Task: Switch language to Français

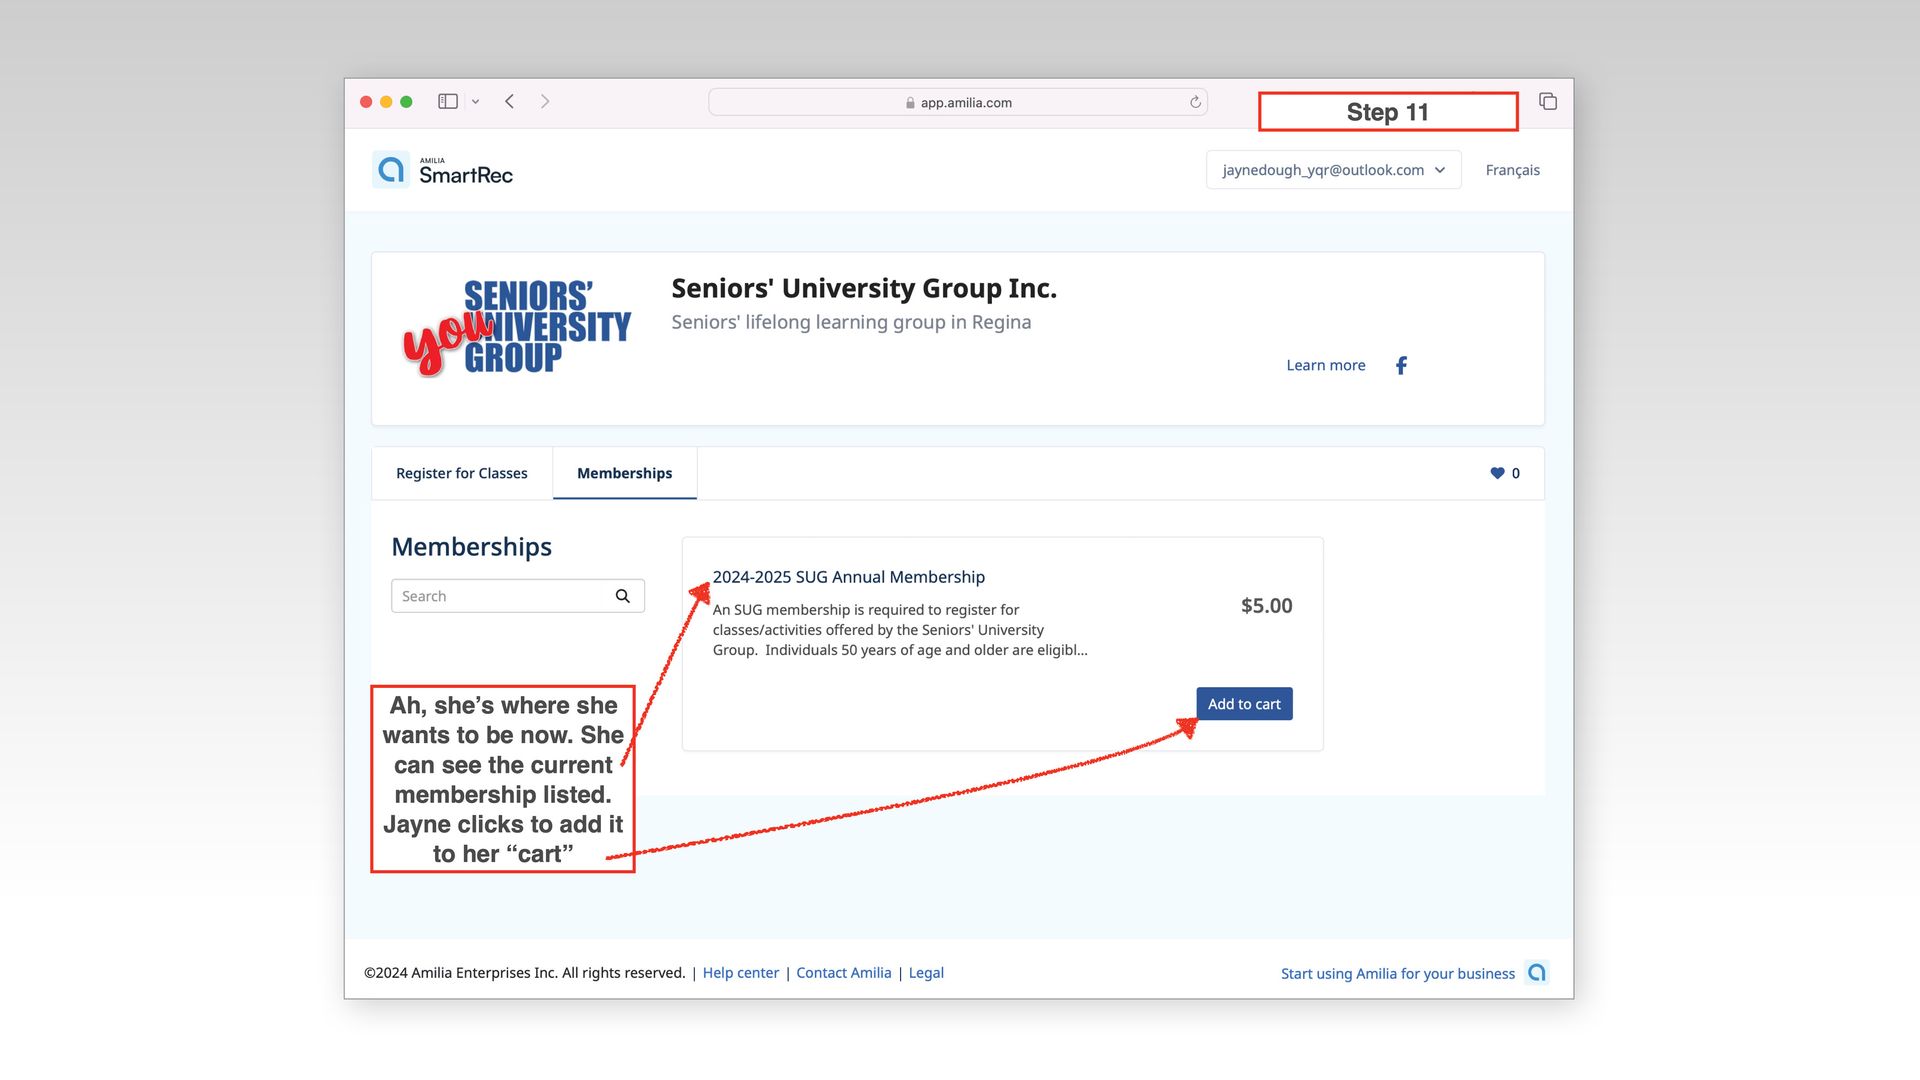Action: [x=1512, y=170]
